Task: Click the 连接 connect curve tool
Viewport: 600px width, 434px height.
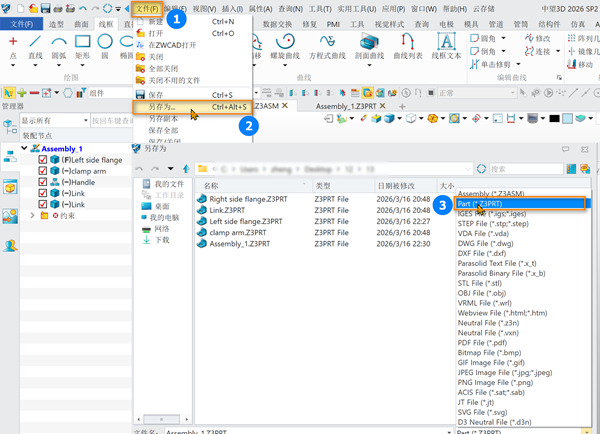Action: (x=538, y=51)
